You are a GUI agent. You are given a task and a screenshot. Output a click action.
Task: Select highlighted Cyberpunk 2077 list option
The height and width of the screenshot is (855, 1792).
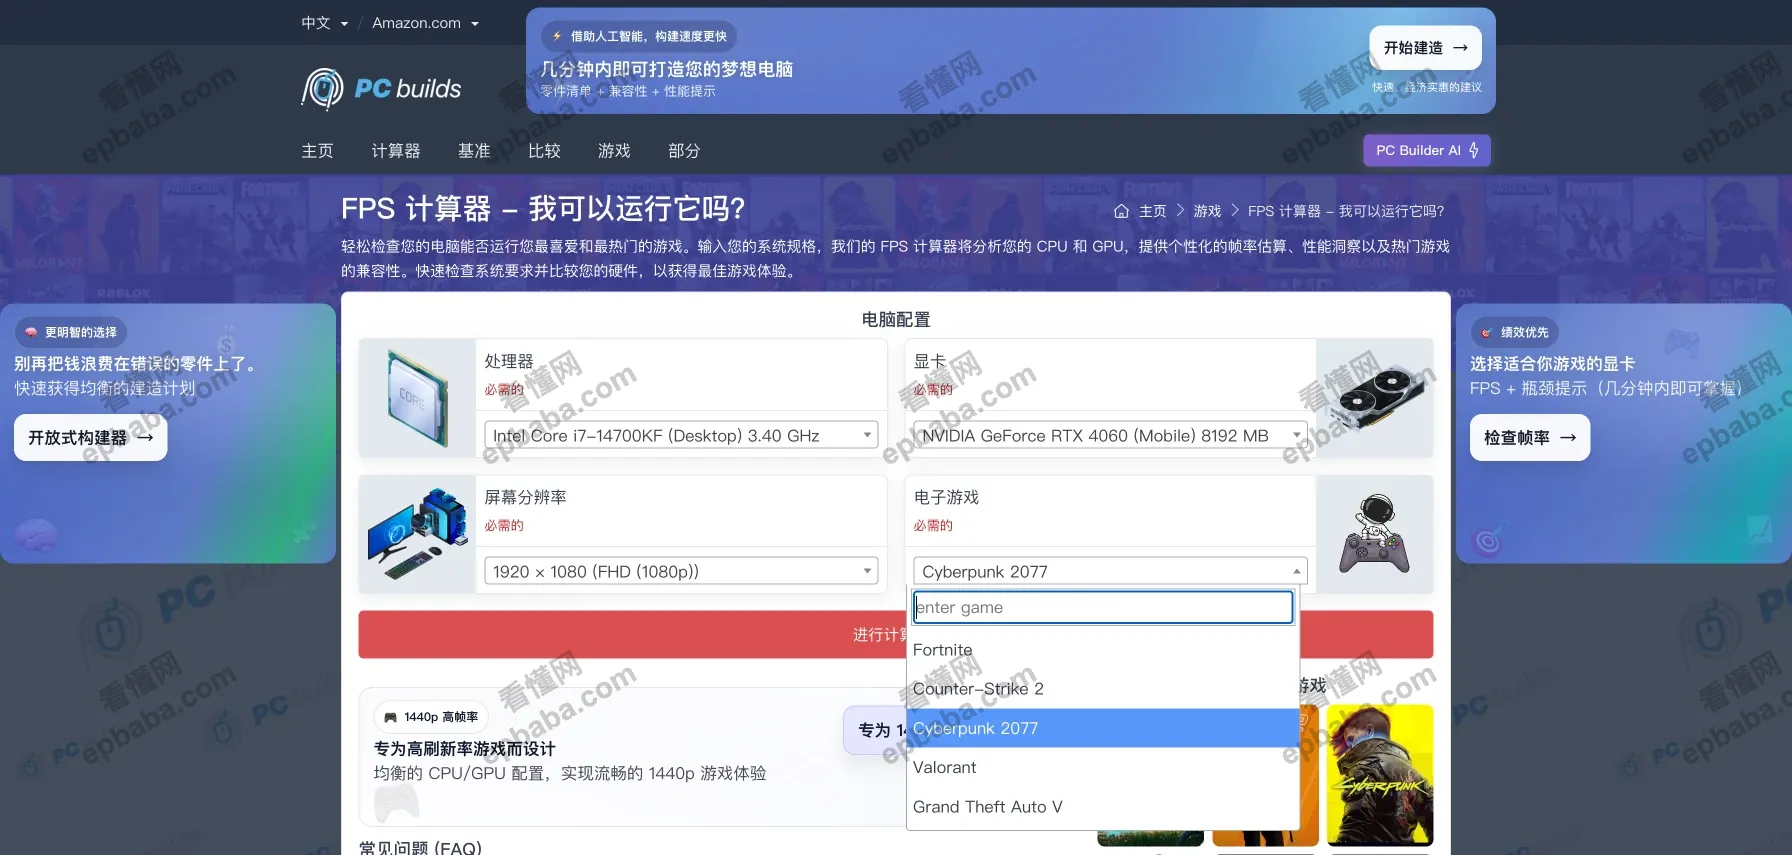click(x=1103, y=728)
